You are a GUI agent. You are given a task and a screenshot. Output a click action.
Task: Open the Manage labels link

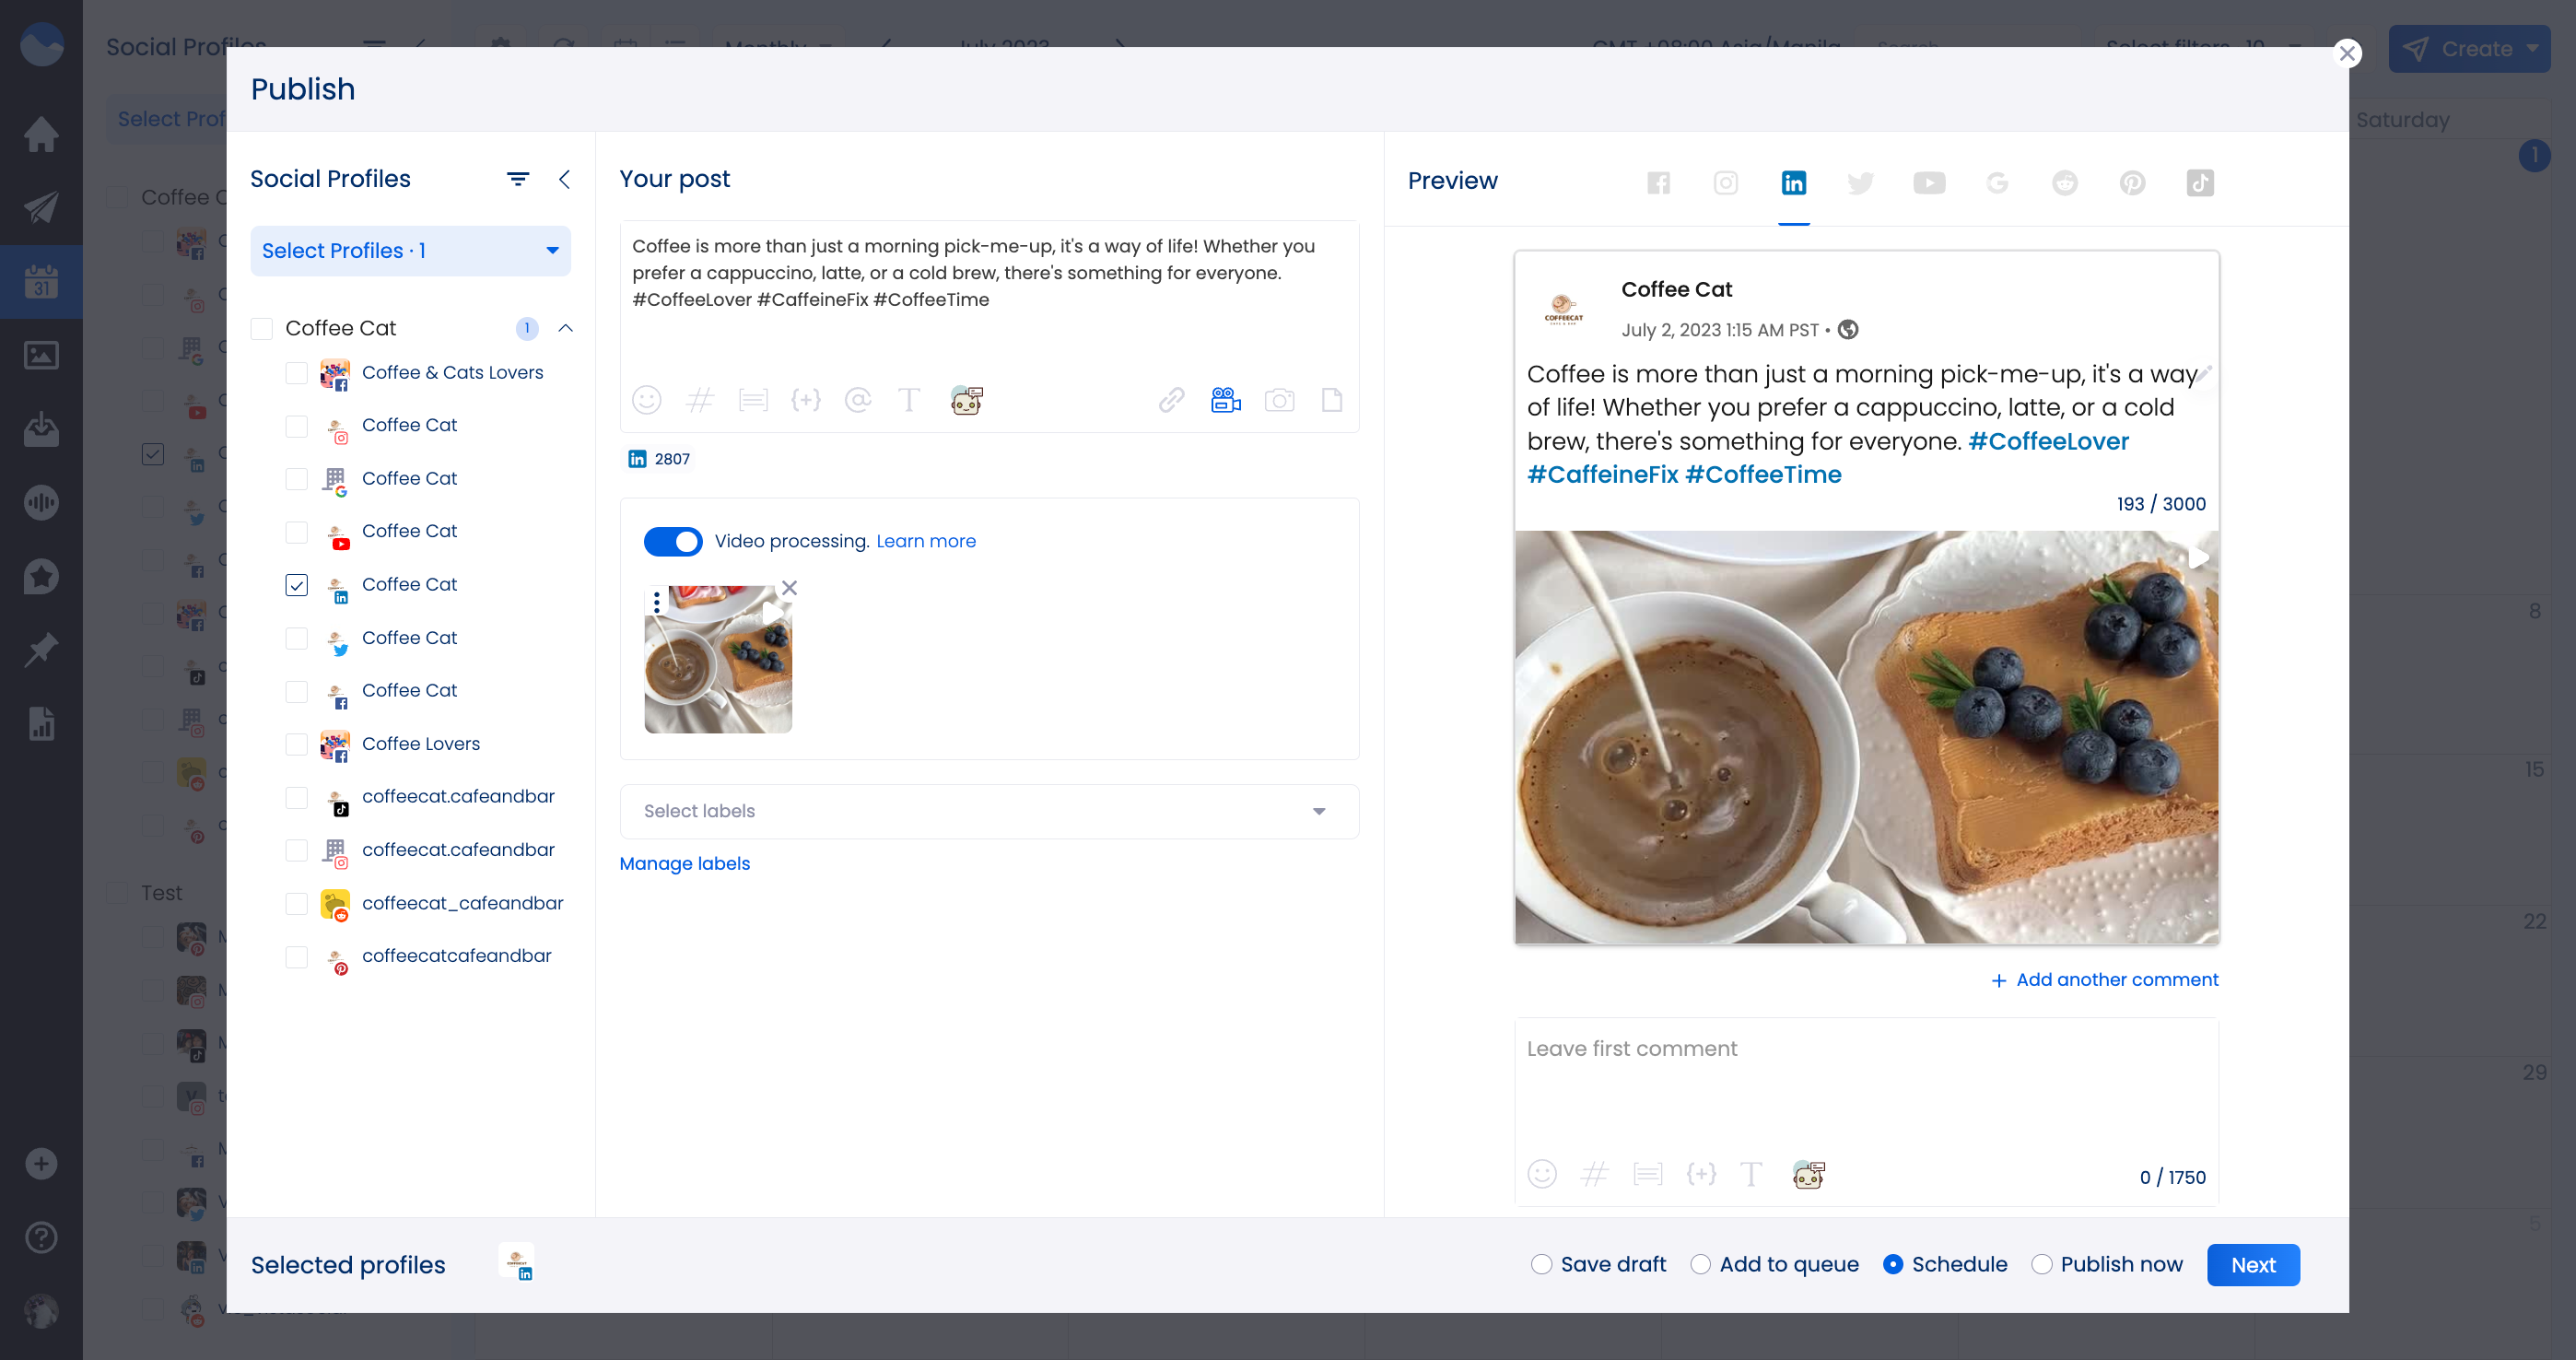point(684,863)
